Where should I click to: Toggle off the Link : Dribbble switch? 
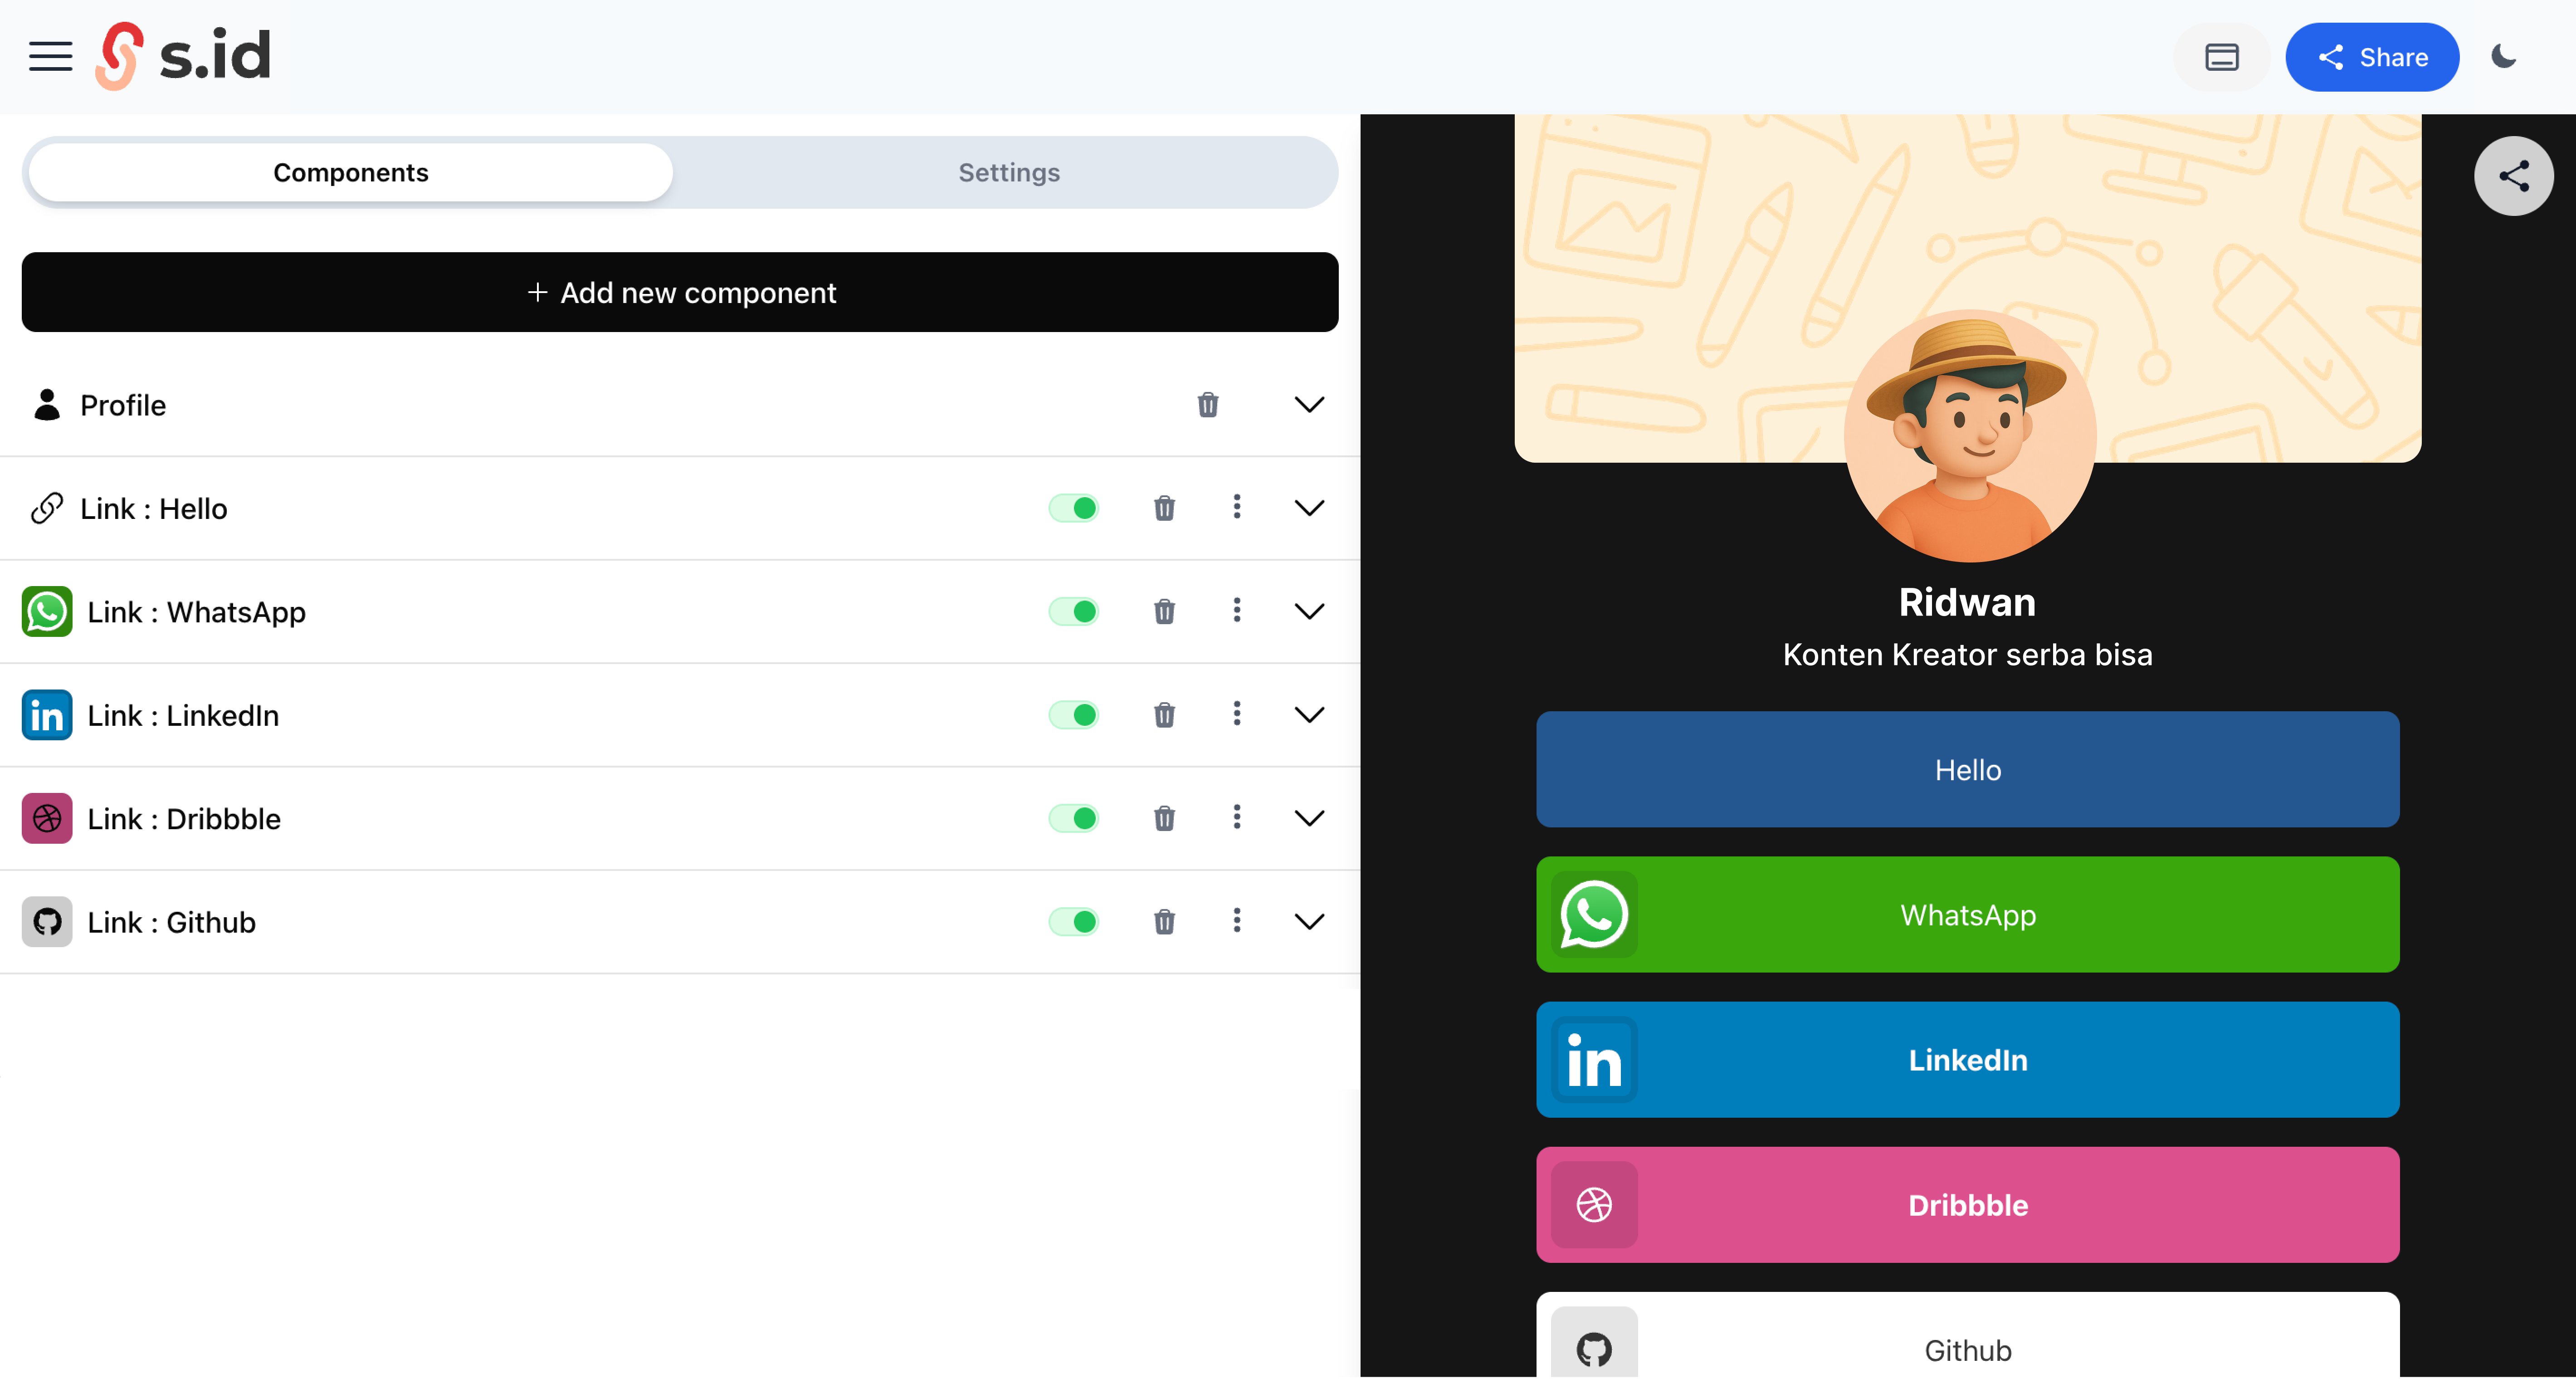(x=1074, y=818)
